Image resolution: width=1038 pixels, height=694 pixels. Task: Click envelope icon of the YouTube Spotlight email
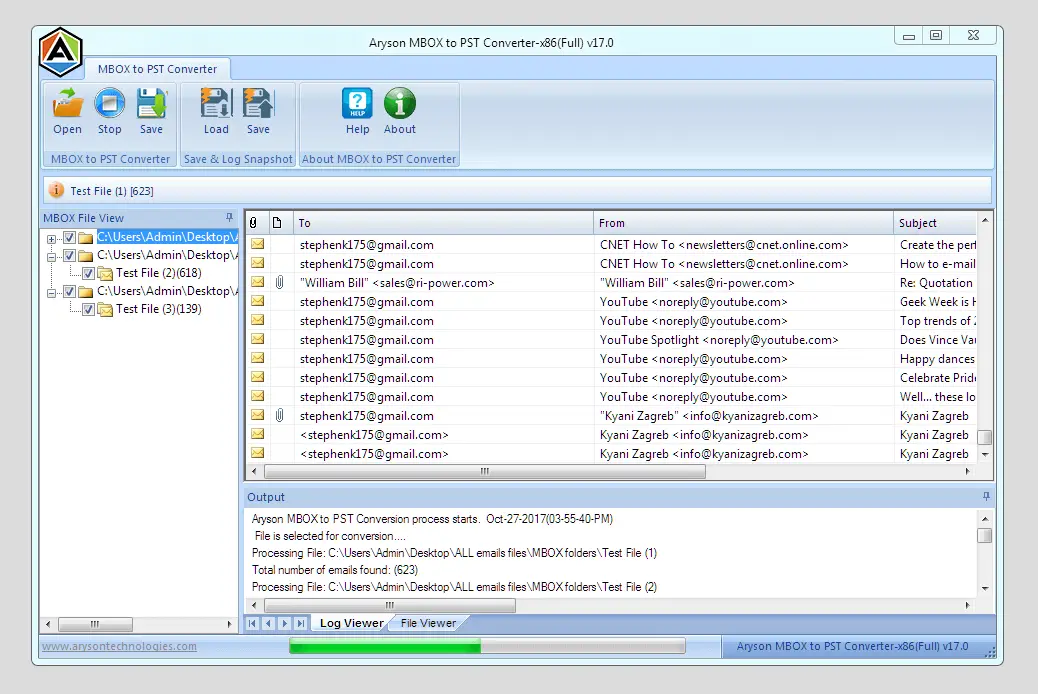tap(258, 340)
